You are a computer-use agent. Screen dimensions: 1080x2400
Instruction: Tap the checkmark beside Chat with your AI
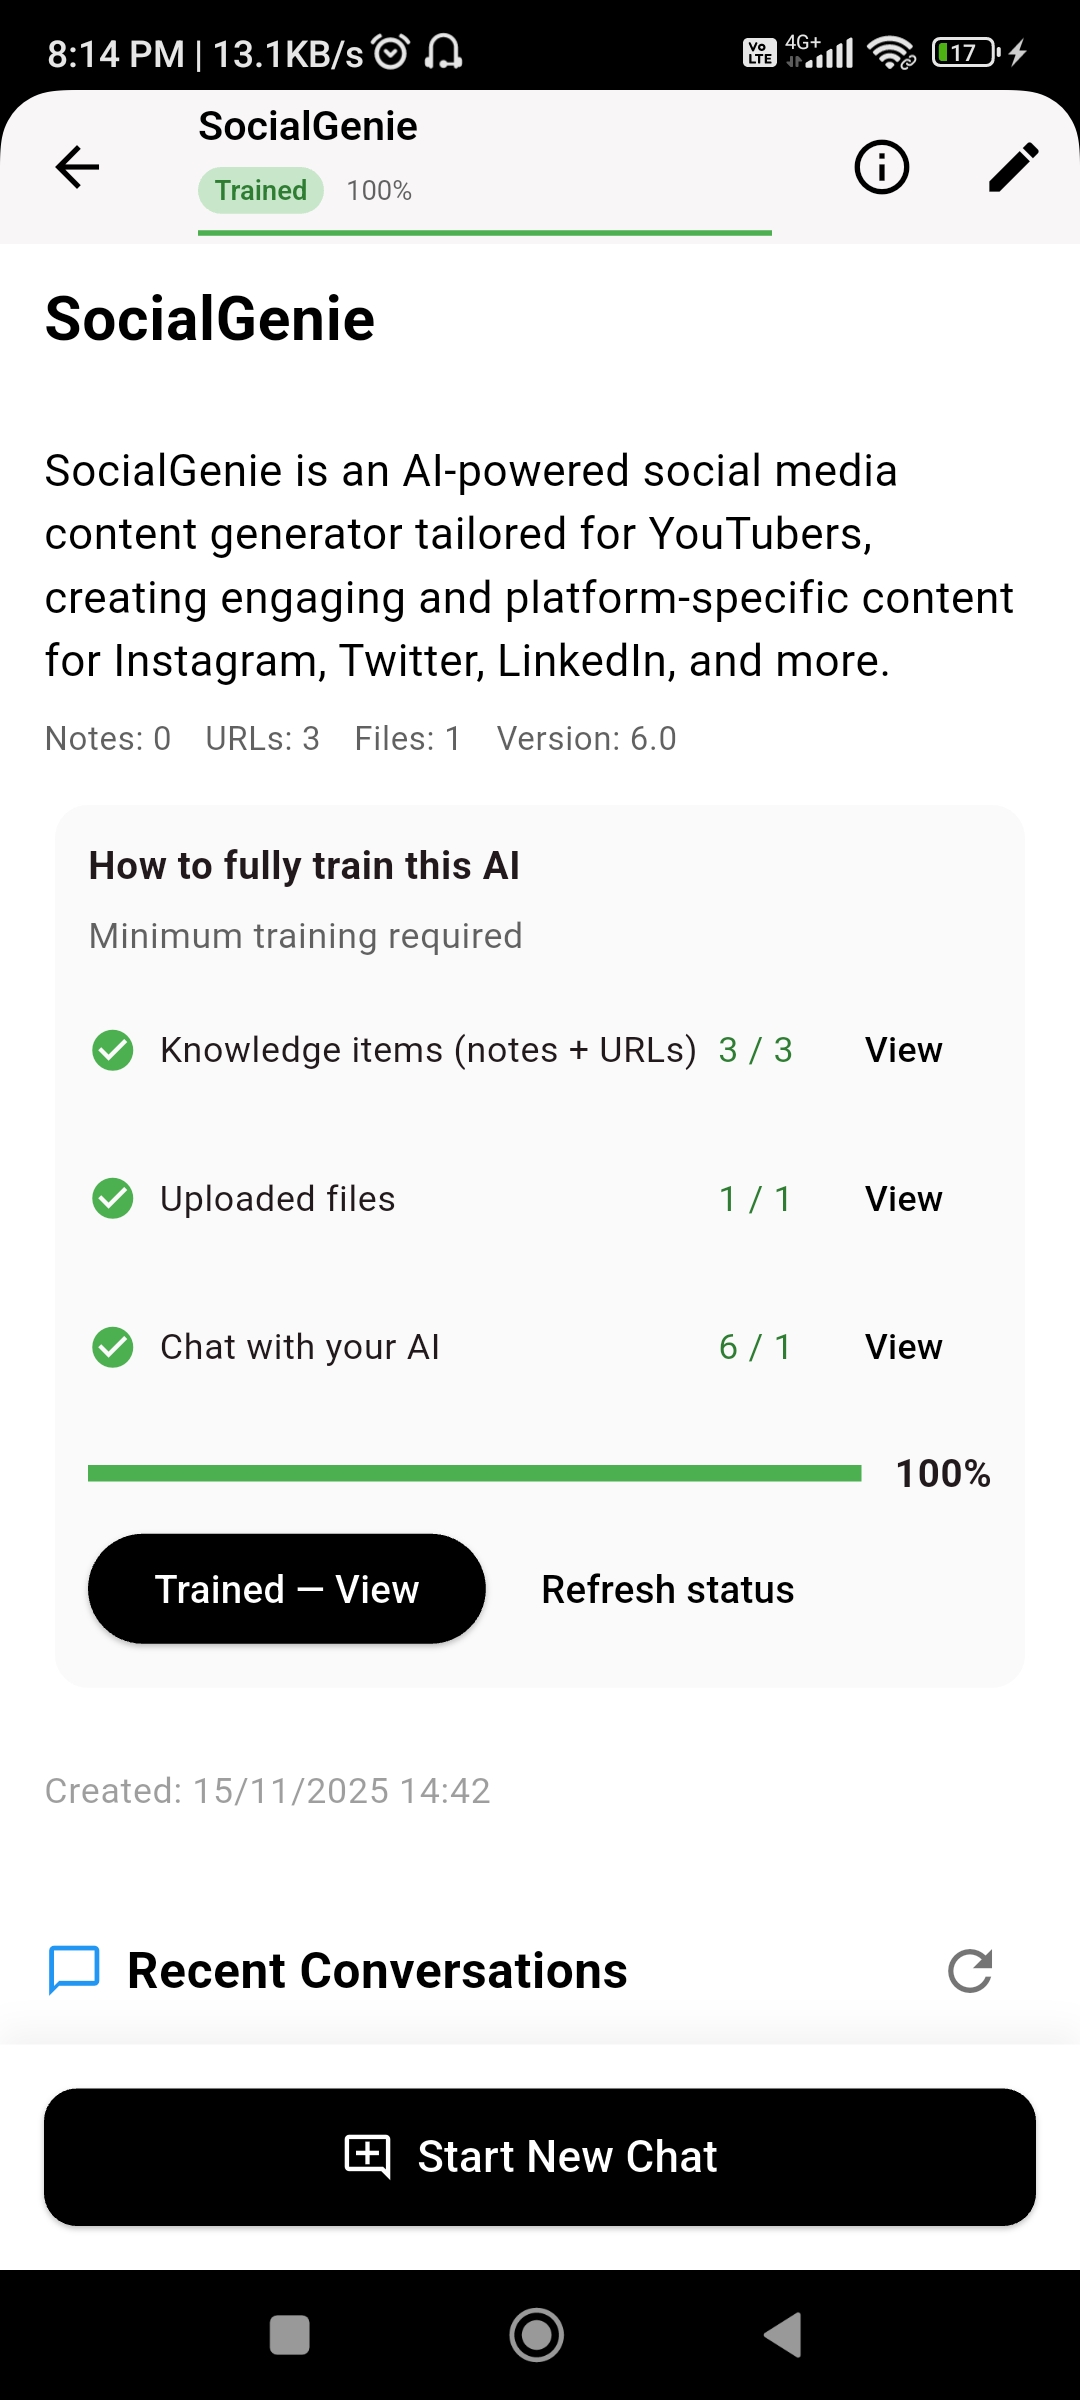tap(112, 1346)
